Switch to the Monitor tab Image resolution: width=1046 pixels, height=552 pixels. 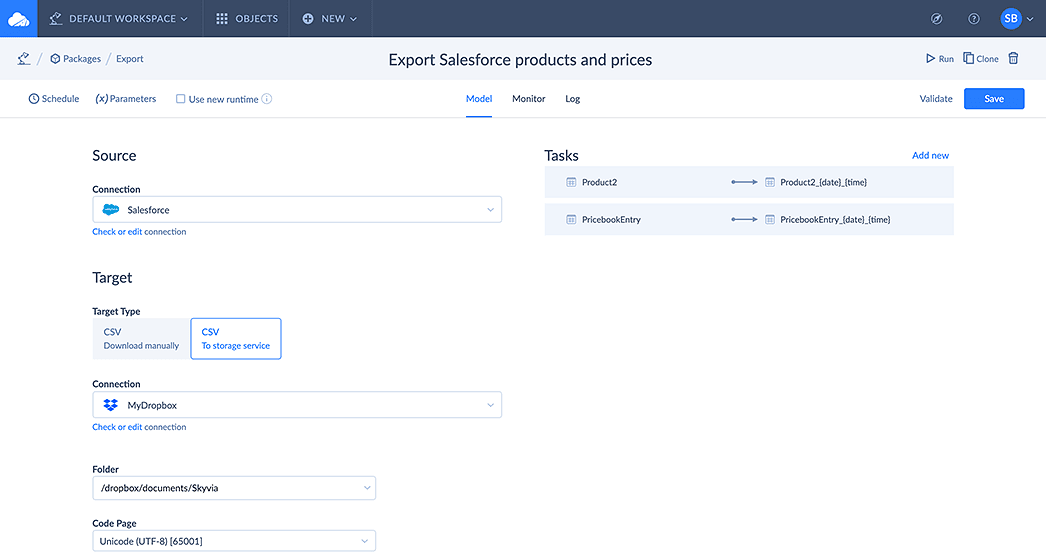point(528,99)
